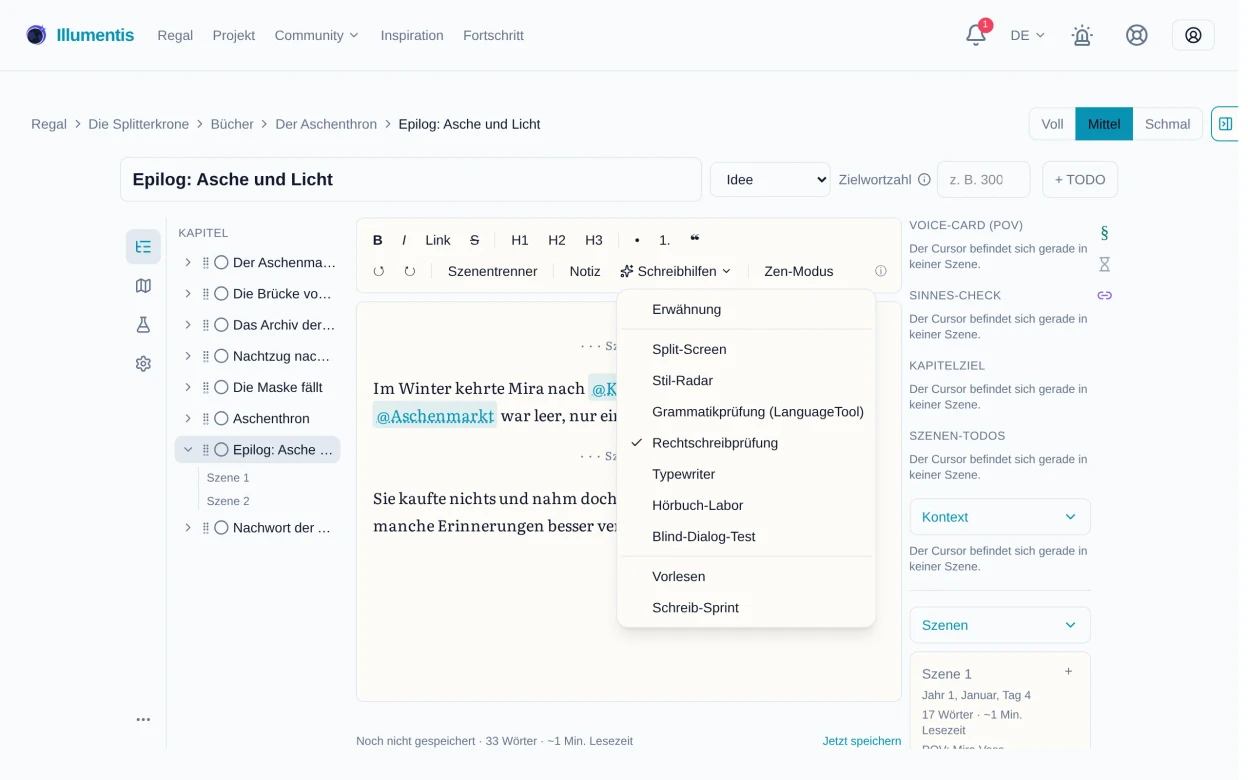Image resolution: width=1248 pixels, height=780 pixels.
Task: Open the three-dots more menu
Action: [143, 719]
